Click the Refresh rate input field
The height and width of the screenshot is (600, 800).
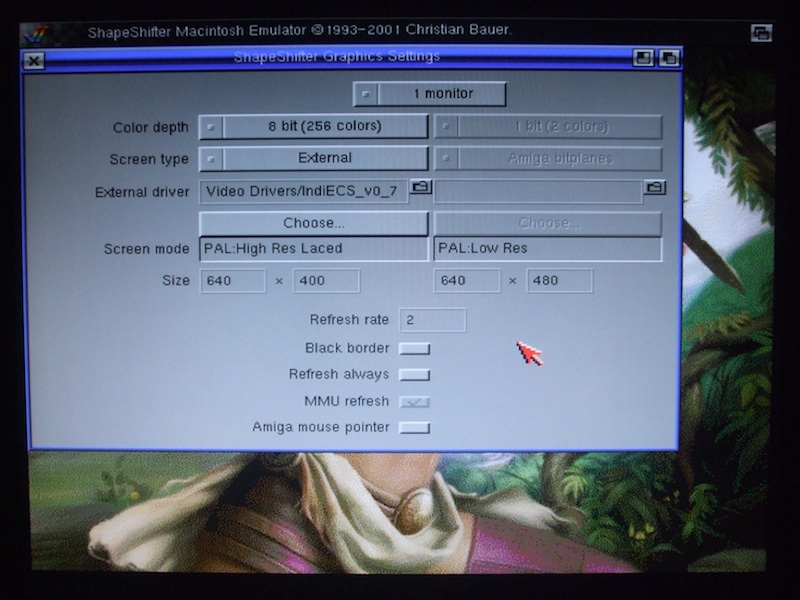coord(432,320)
